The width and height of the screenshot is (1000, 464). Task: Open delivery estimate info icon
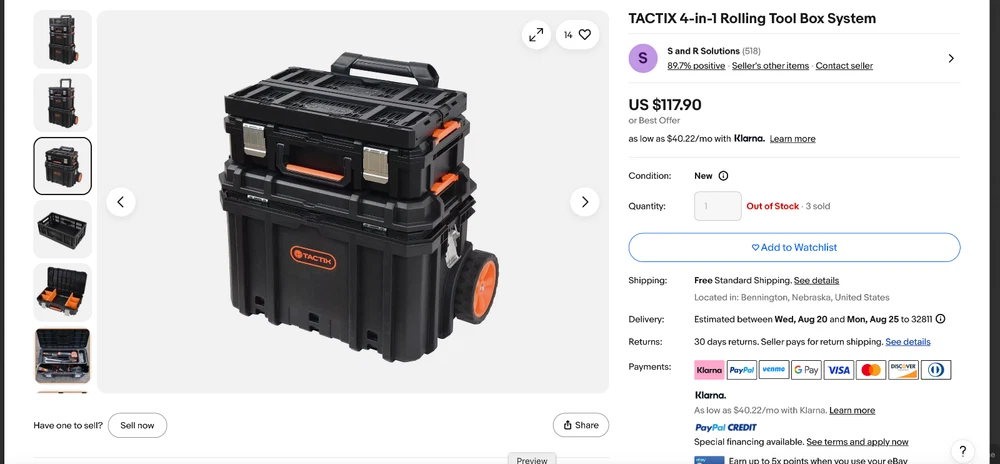[x=940, y=319]
